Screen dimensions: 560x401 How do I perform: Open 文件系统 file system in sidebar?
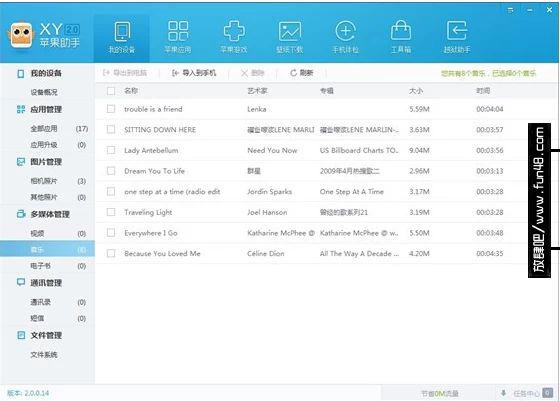click(44, 355)
